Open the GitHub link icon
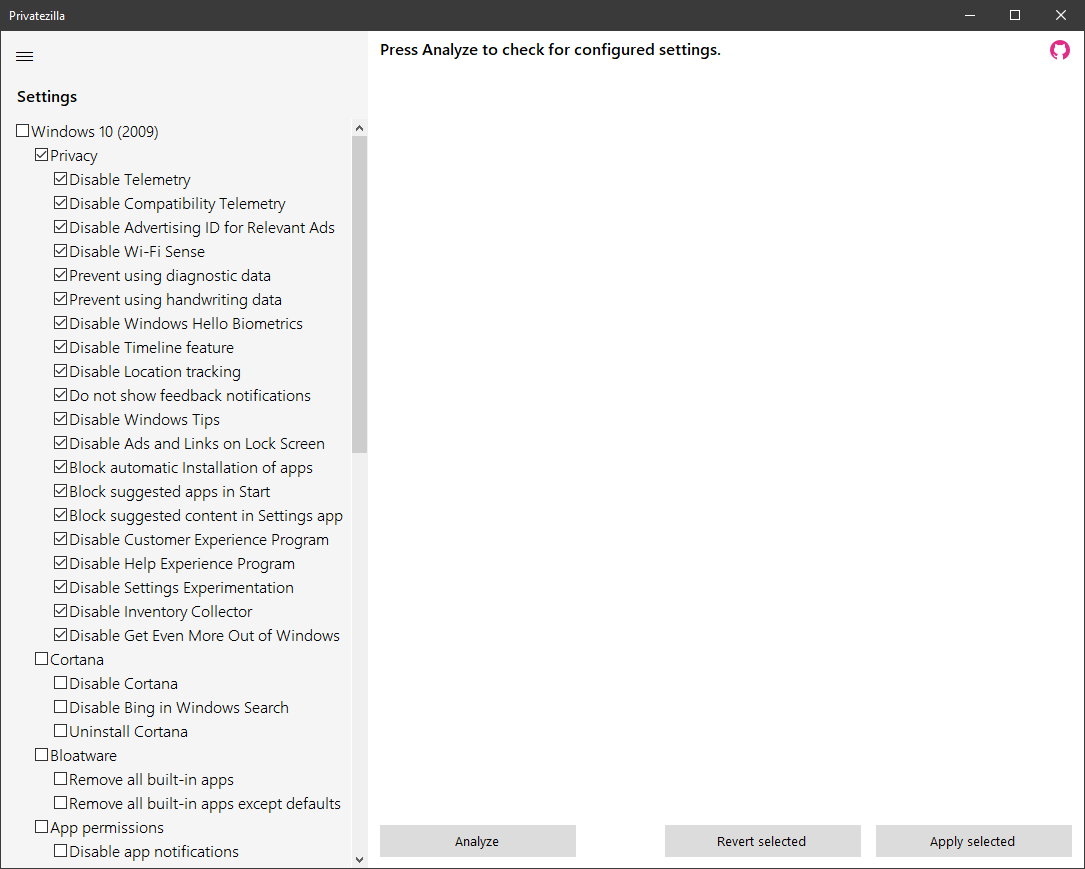1085x869 pixels. coord(1059,50)
